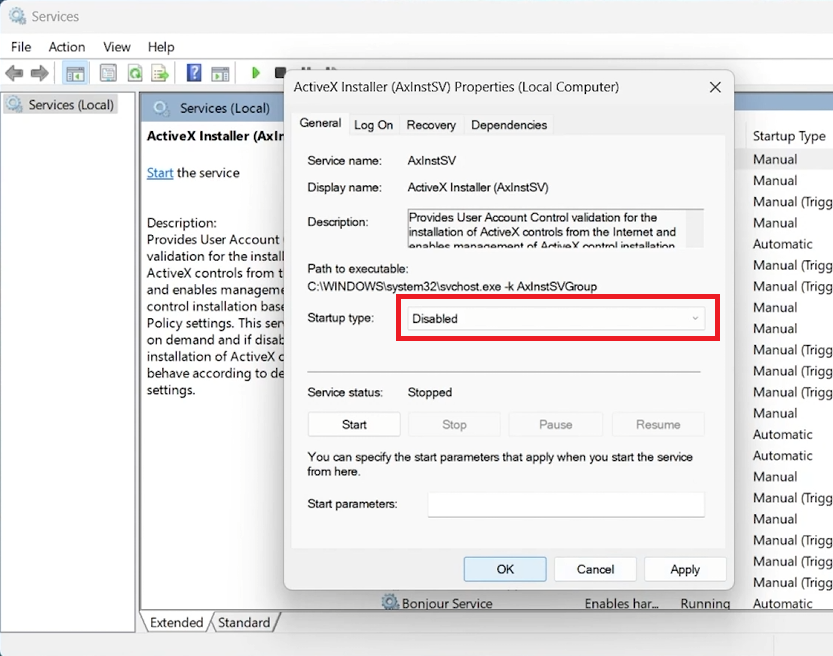Click the gear icon in the Services (Local) header
This screenshot has width=833, height=656.
pos(161,108)
